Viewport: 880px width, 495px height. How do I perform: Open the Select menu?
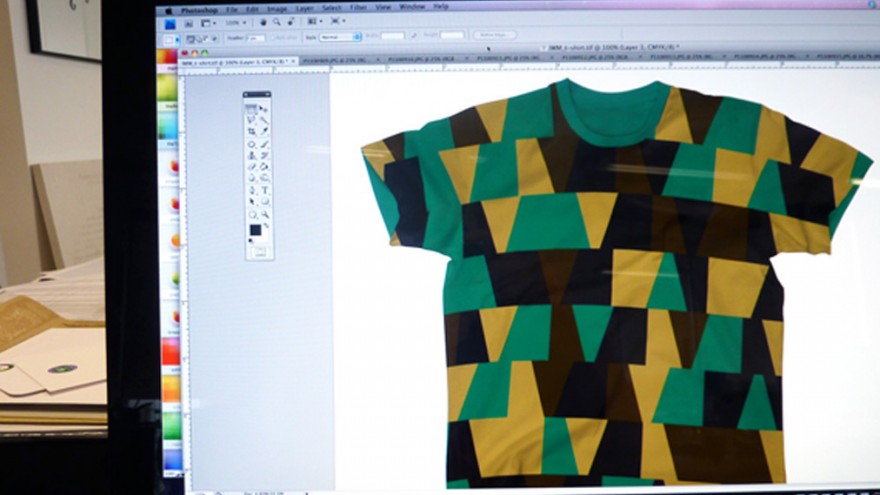point(332,8)
